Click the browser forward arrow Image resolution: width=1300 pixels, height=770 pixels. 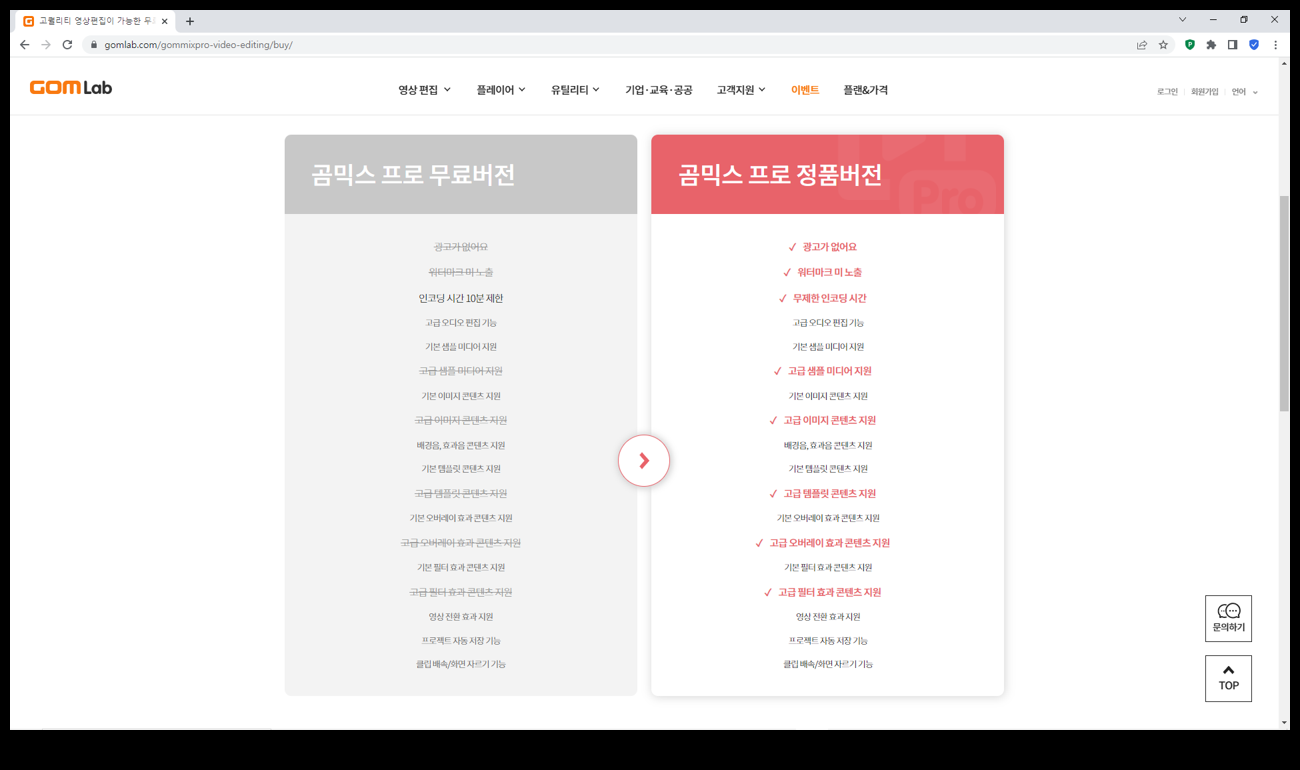[x=46, y=45]
